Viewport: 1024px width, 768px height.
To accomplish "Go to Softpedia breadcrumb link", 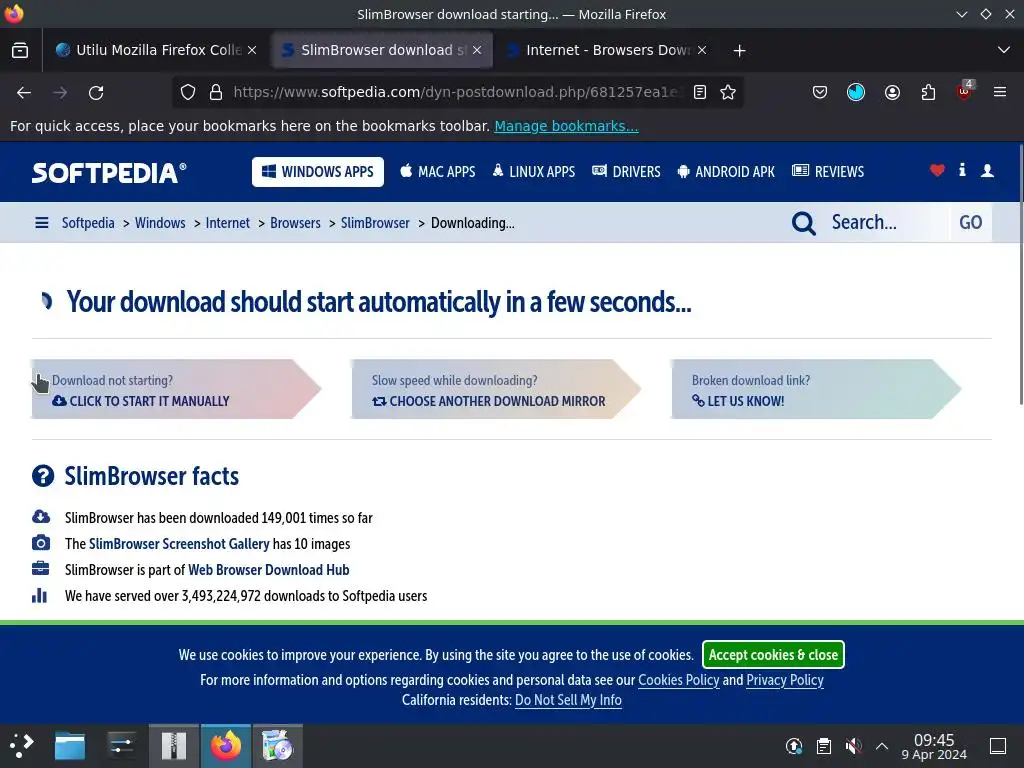I will click(x=88, y=223).
